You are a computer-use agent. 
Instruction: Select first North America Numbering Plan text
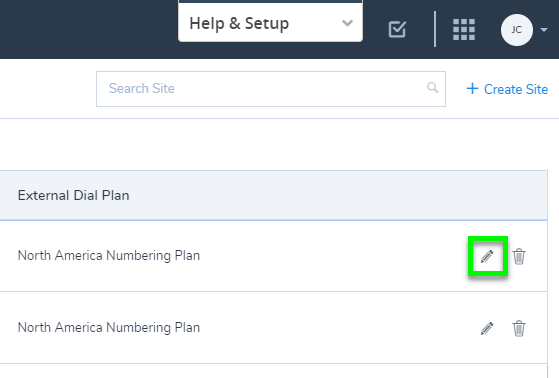point(109,256)
